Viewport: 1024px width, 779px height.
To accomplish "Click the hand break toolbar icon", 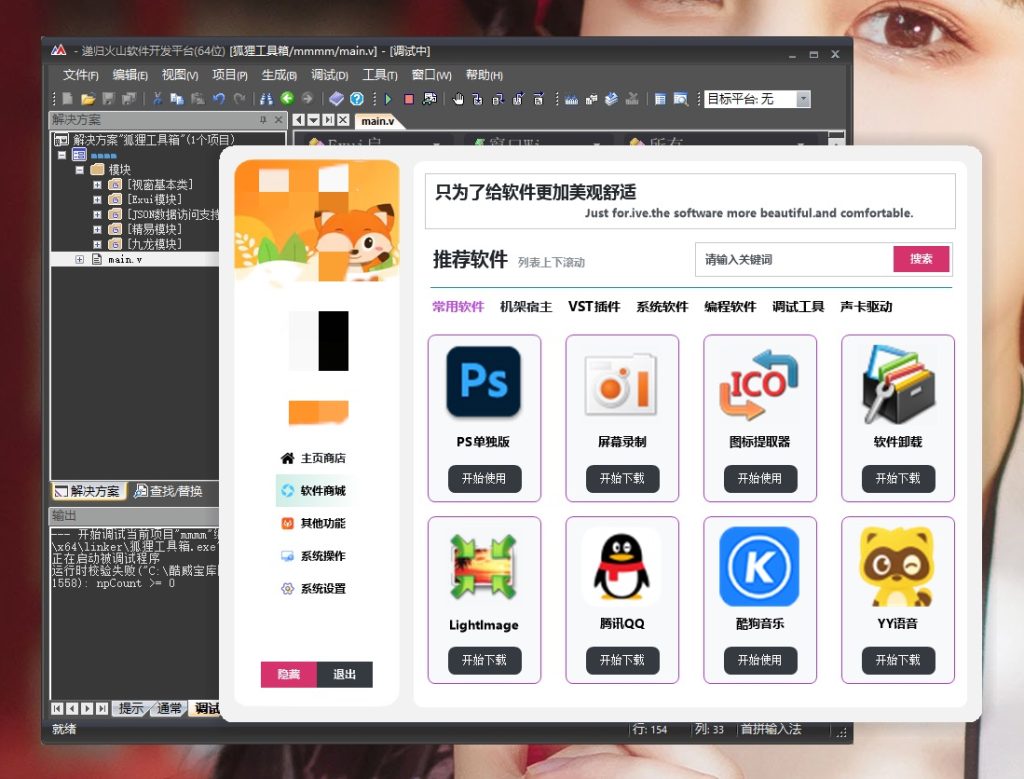I will point(458,99).
